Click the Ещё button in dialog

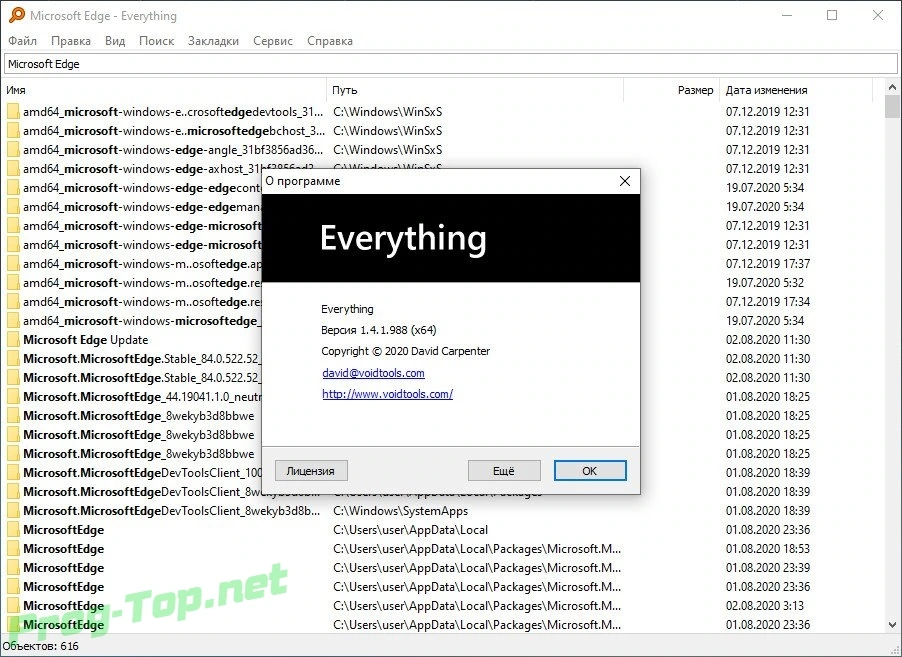[504, 471]
